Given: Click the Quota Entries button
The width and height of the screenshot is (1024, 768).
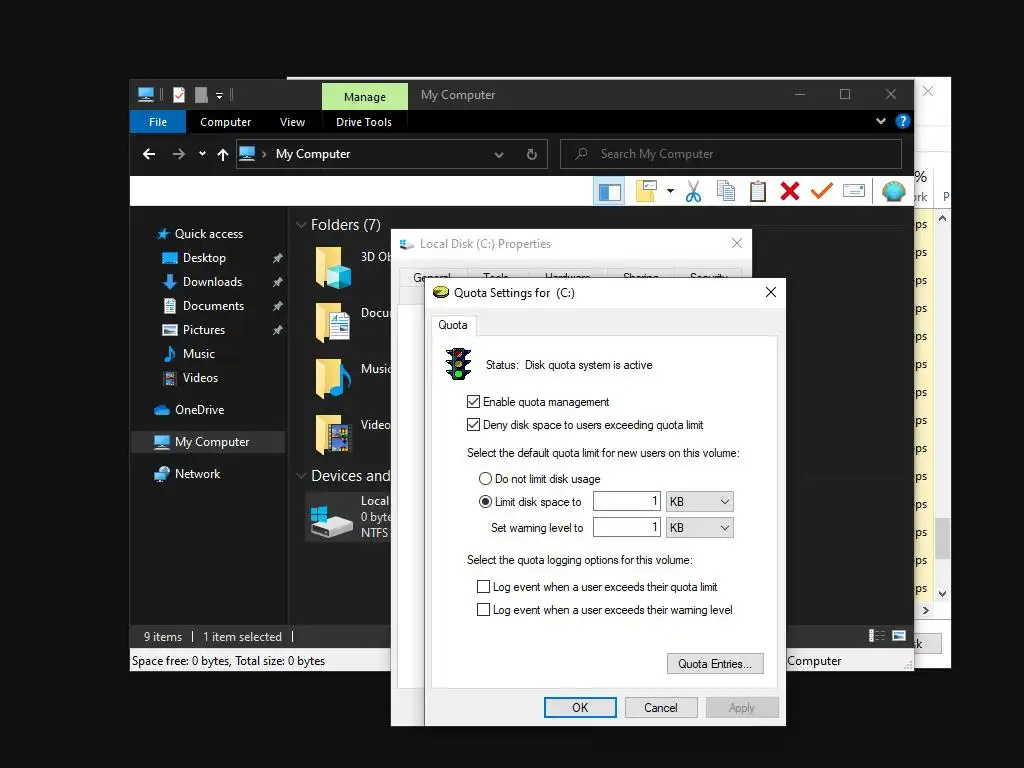Looking at the screenshot, I should (715, 664).
